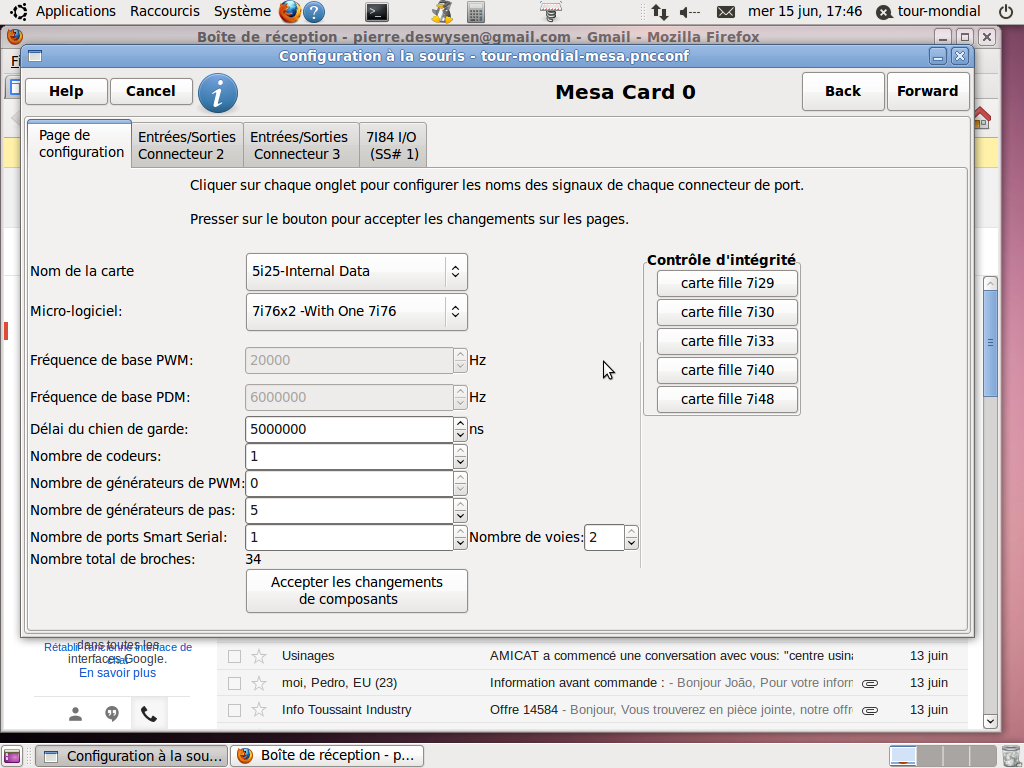Click the Cancel button
The image size is (1024, 768).
pos(151,91)
